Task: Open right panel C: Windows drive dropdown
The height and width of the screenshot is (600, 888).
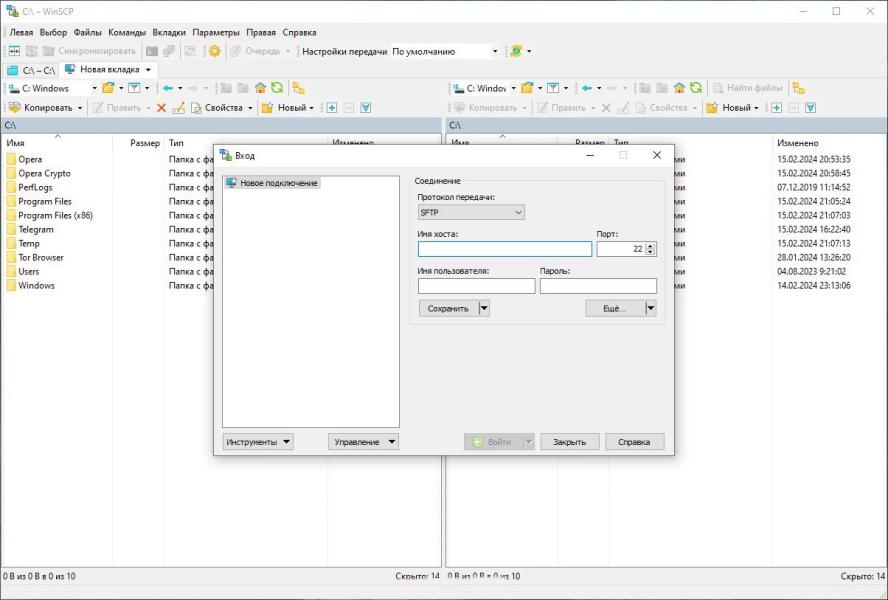Action: [x=513, y=88]
